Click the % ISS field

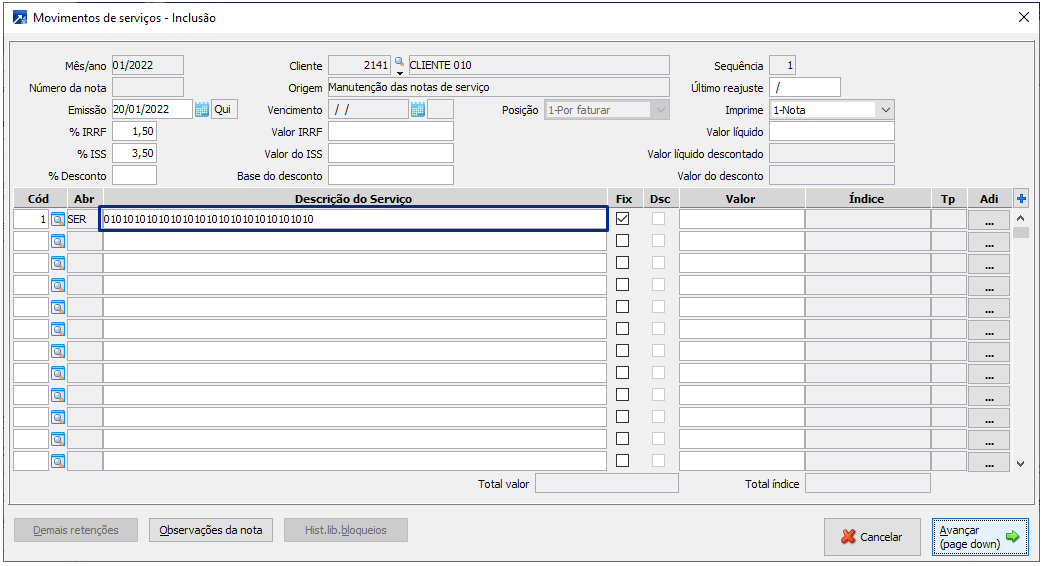(x=134, y=153)
